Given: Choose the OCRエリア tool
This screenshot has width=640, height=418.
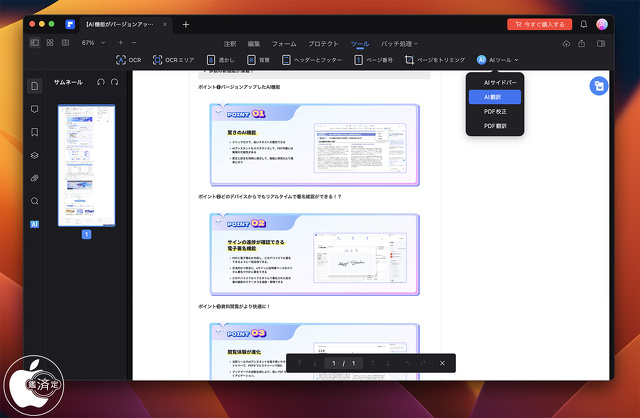Looking at the screenshot, I should 173,60.
